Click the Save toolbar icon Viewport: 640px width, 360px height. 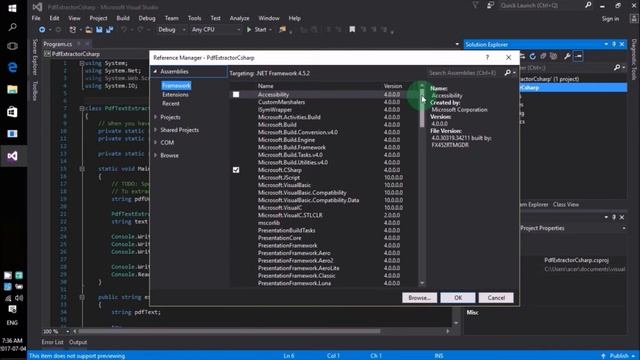[x=99, y=29]
